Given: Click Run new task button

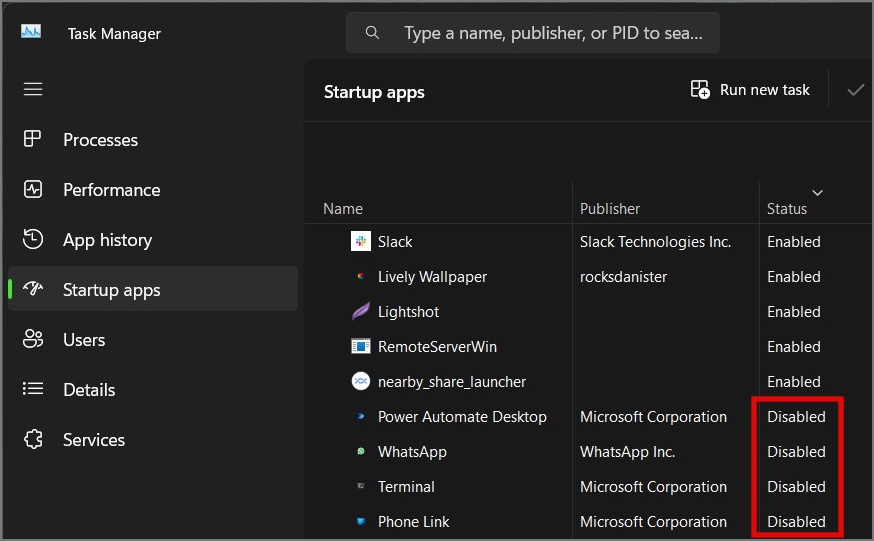Looking at the screenshot, I should [x=750, y=90].
